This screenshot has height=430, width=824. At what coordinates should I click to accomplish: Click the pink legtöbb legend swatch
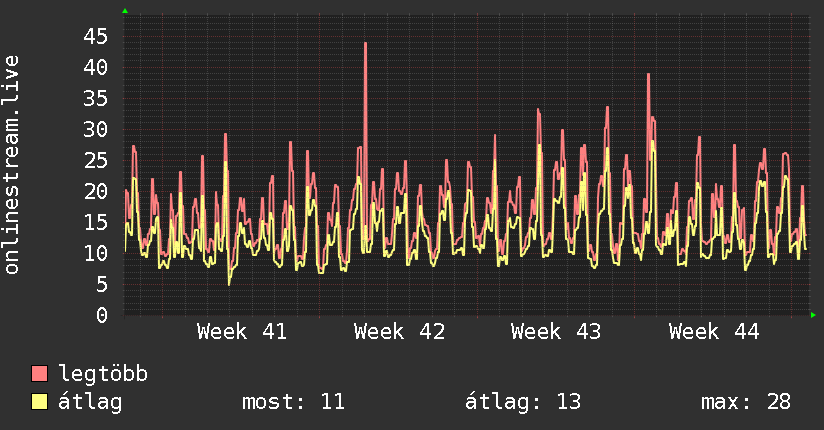pos(39,374)
